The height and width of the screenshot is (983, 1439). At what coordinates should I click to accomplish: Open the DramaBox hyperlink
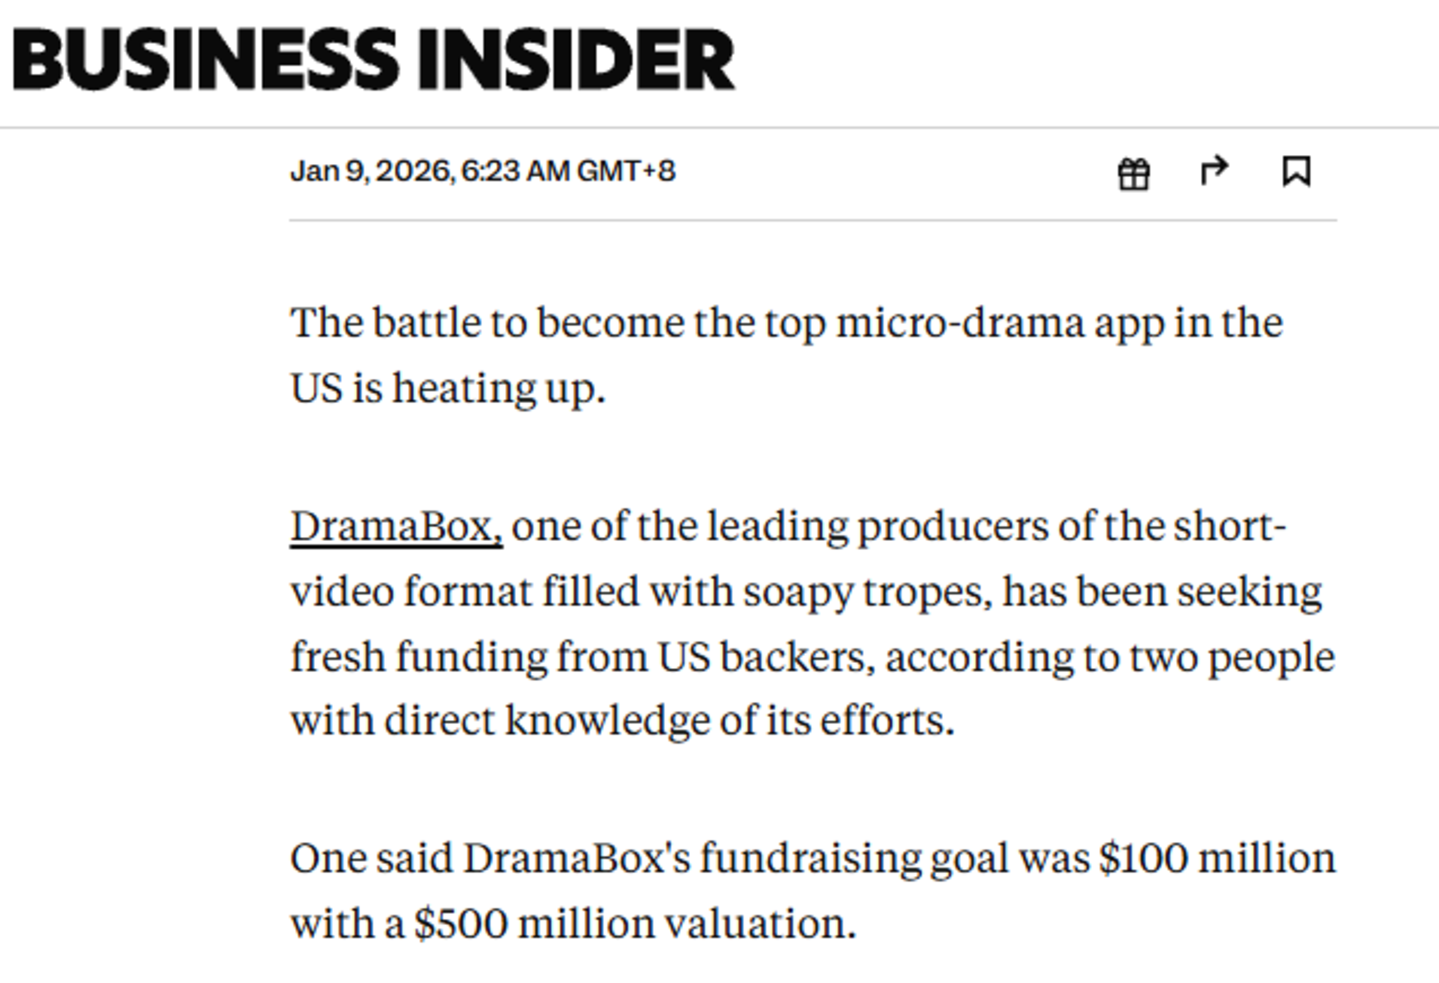[x=396, y=526]
